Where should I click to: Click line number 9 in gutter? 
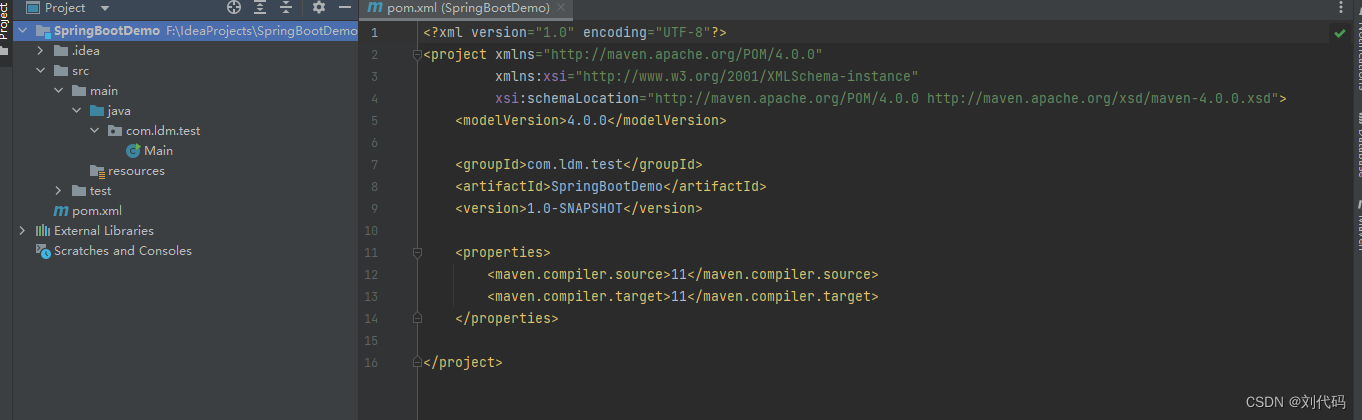click(374, 209)
